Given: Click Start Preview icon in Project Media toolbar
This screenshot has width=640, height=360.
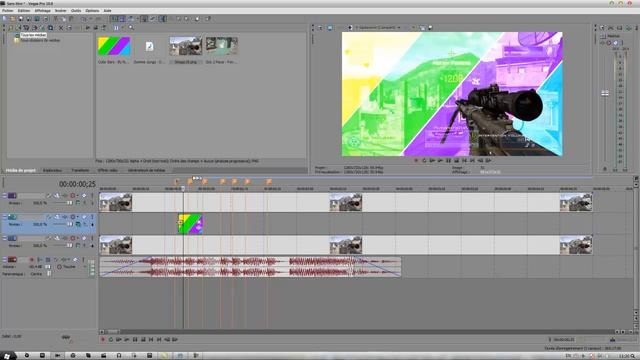Looking at the screenshot, I should 87,28.
